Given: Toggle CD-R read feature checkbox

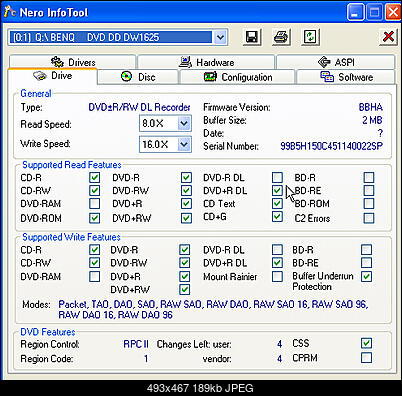Looking at the screenshot, I should [95, 177].
